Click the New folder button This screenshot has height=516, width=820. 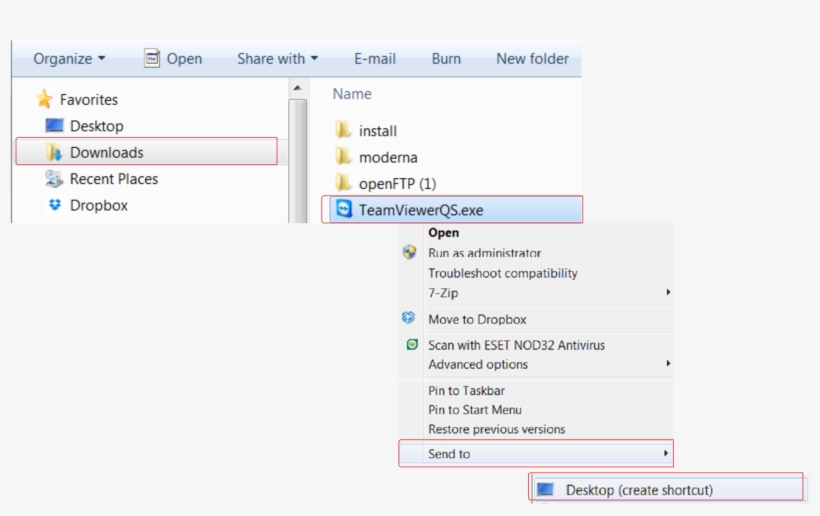(532, 59)
